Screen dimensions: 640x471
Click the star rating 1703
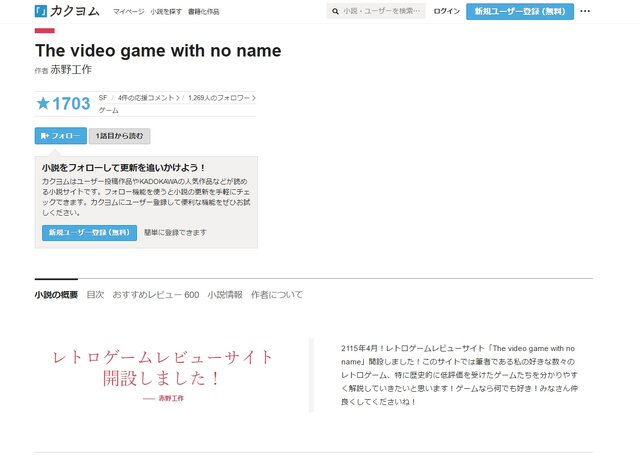click(63, 103)
